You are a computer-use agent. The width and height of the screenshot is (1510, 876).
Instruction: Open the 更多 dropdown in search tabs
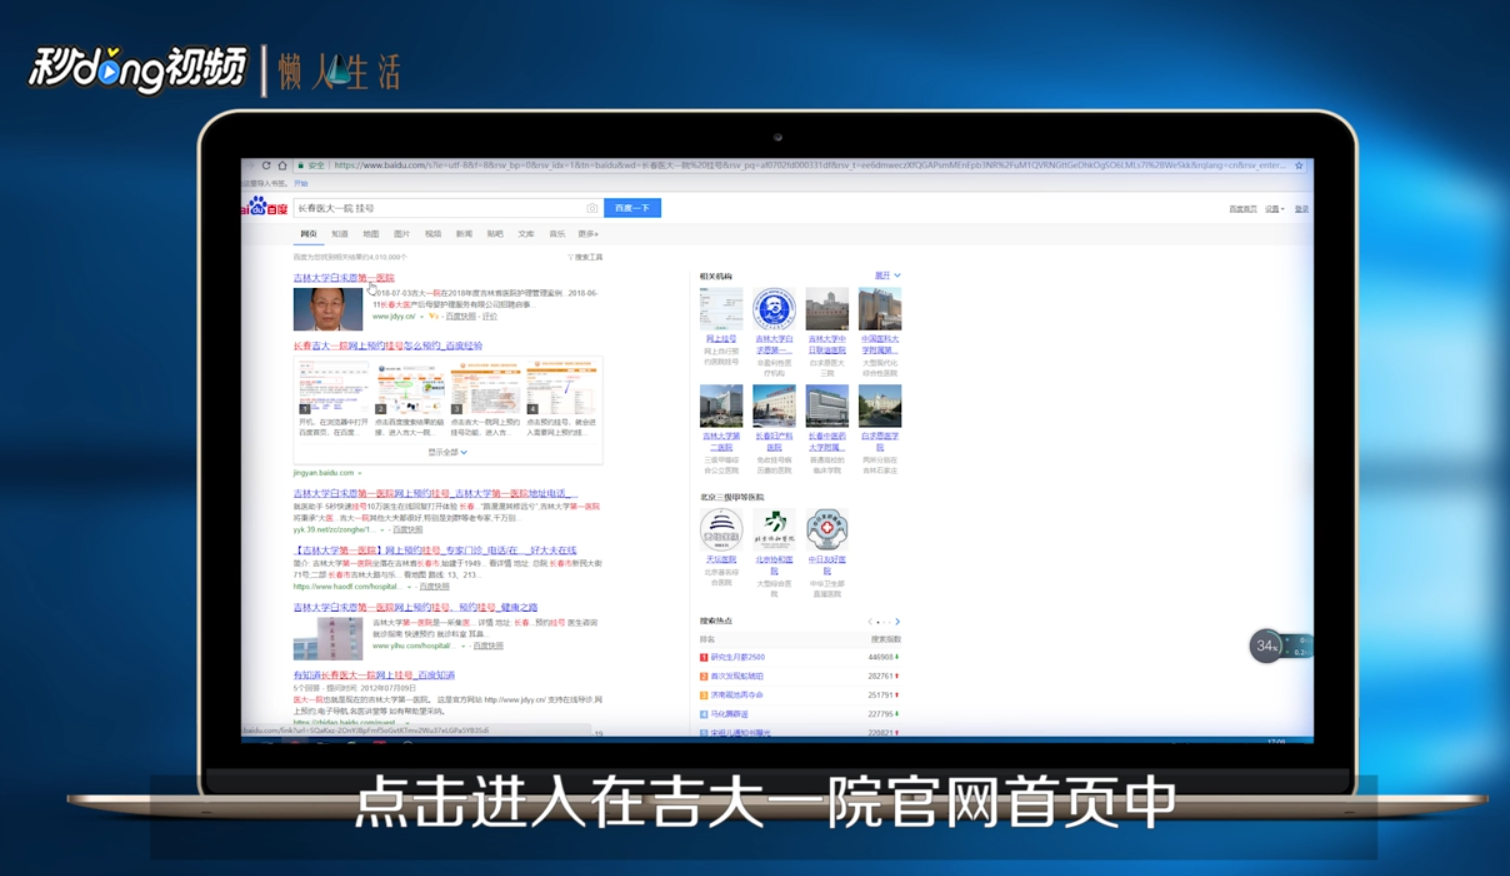[x=588, y=234]
